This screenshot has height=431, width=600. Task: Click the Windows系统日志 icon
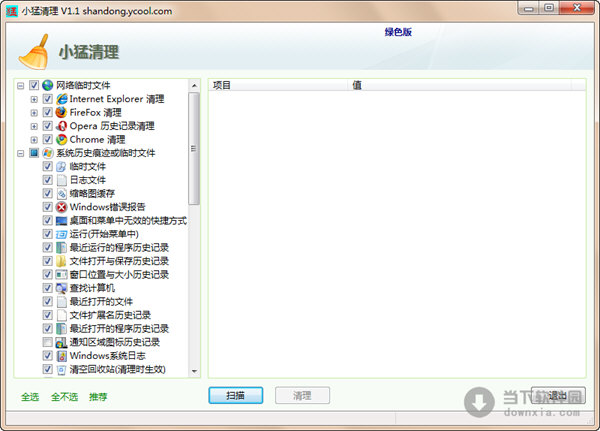(61, 356)
